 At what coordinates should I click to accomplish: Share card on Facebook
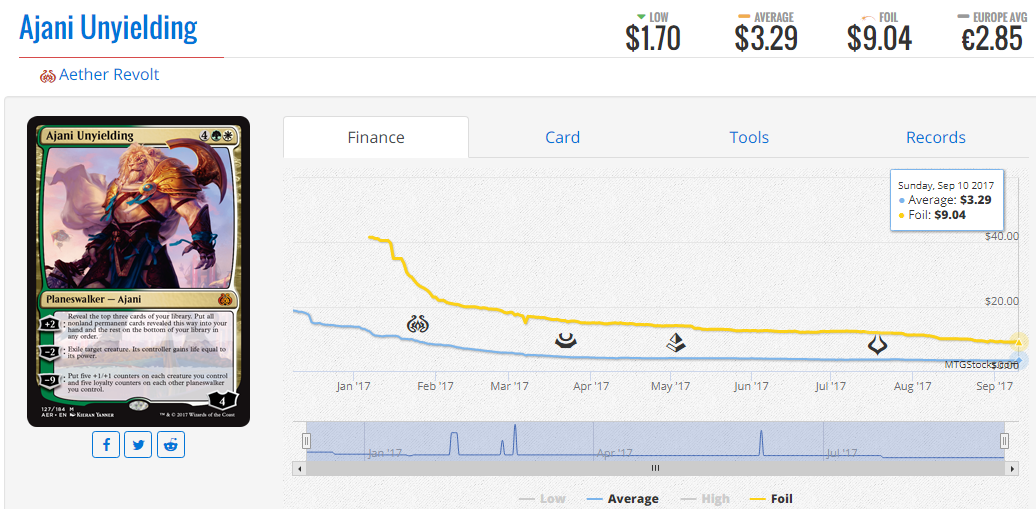click(x=106, y=444)
